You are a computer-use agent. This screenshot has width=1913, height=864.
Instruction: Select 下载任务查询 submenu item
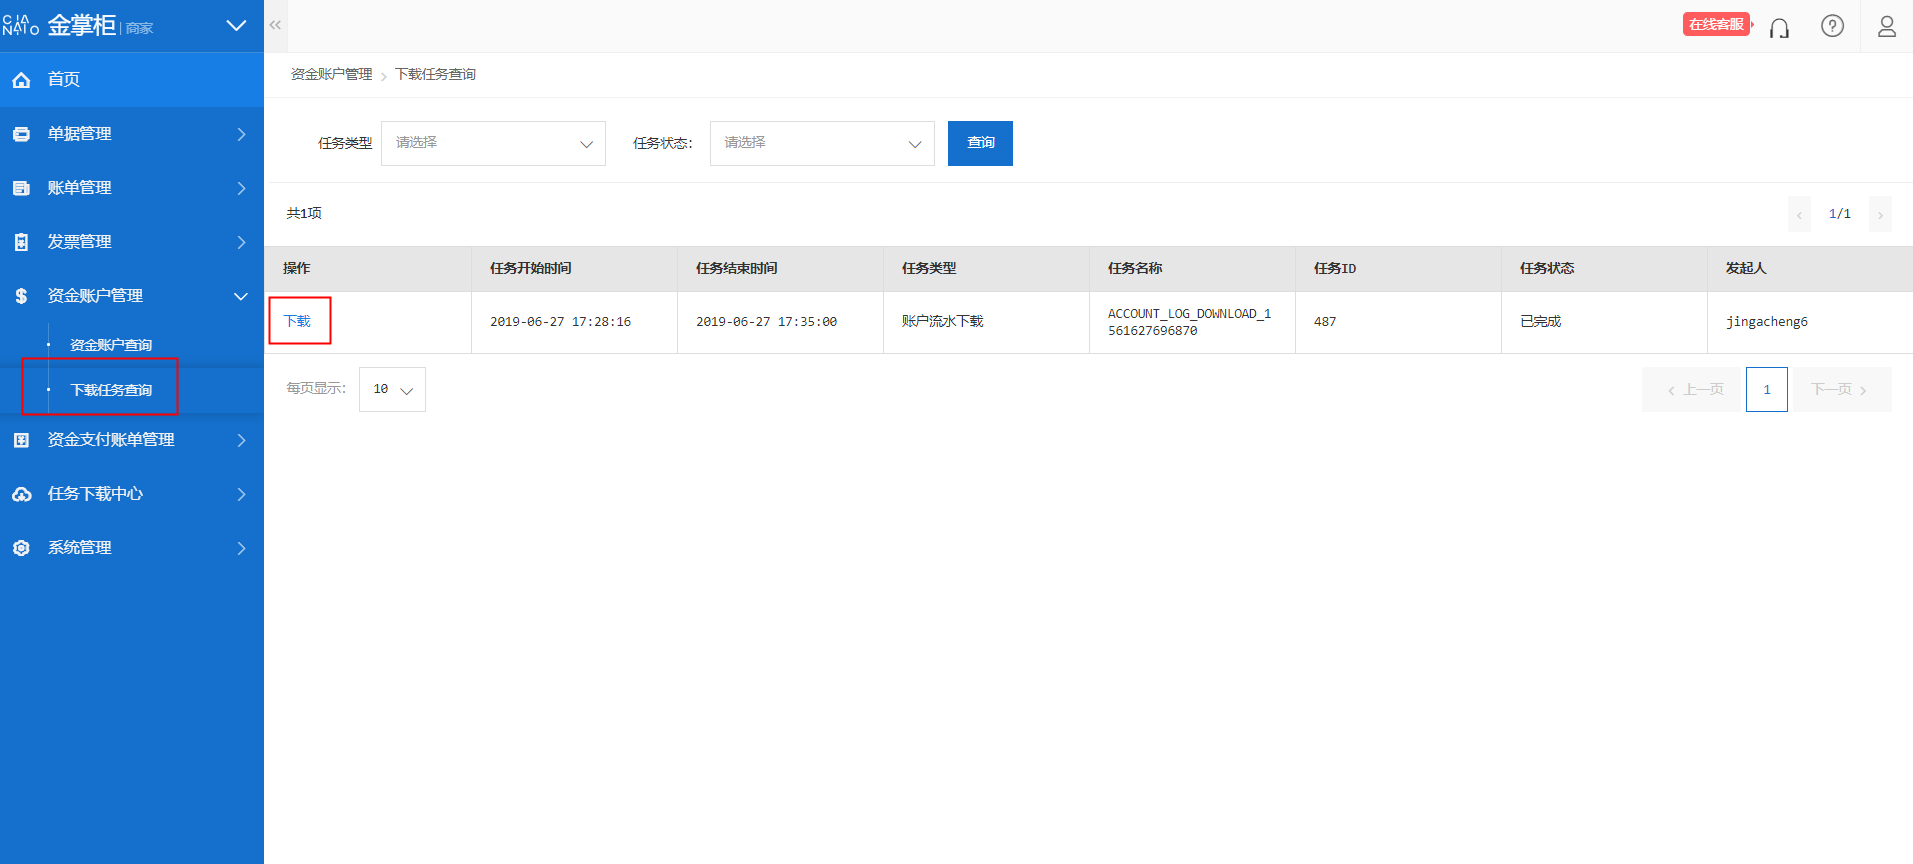pos(111,390)
